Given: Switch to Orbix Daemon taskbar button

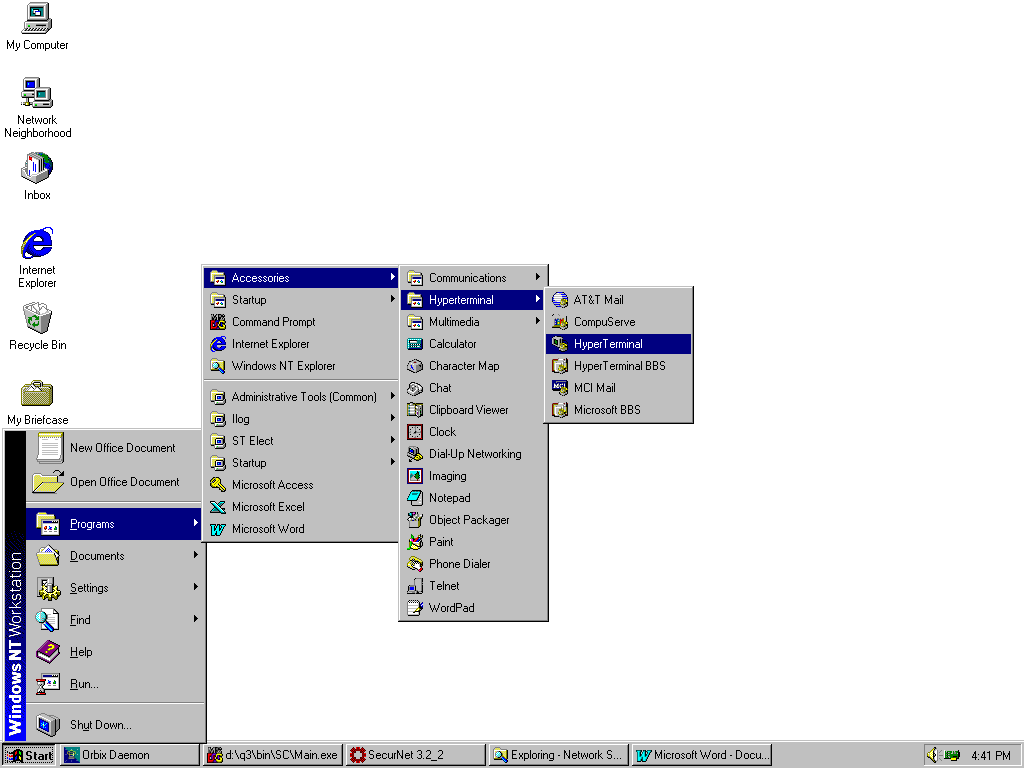Looking at the screenshot, I should coord(129,755).
